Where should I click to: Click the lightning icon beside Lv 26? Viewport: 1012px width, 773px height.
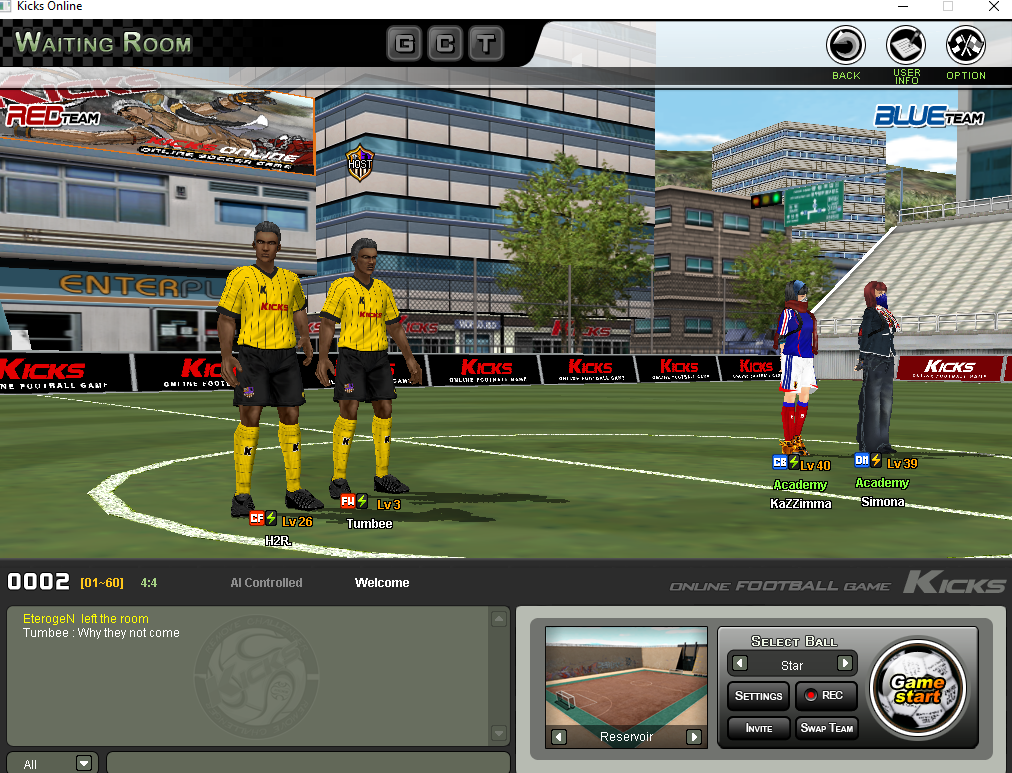[272, 517]
